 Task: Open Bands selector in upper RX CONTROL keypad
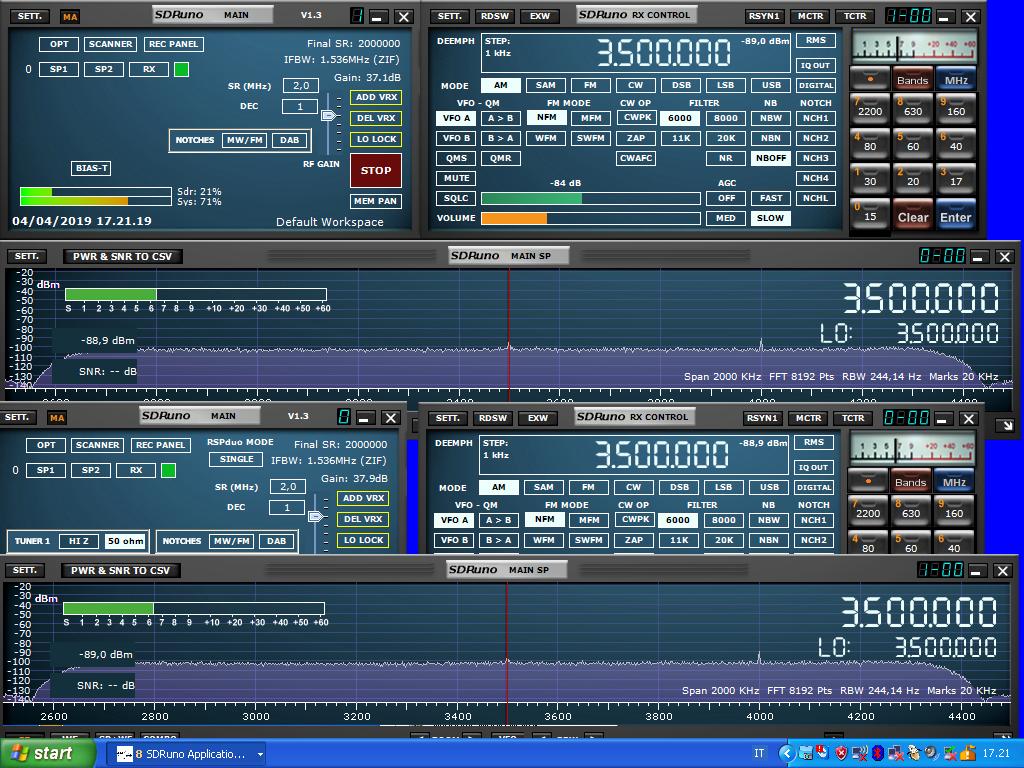click(913, 80)
